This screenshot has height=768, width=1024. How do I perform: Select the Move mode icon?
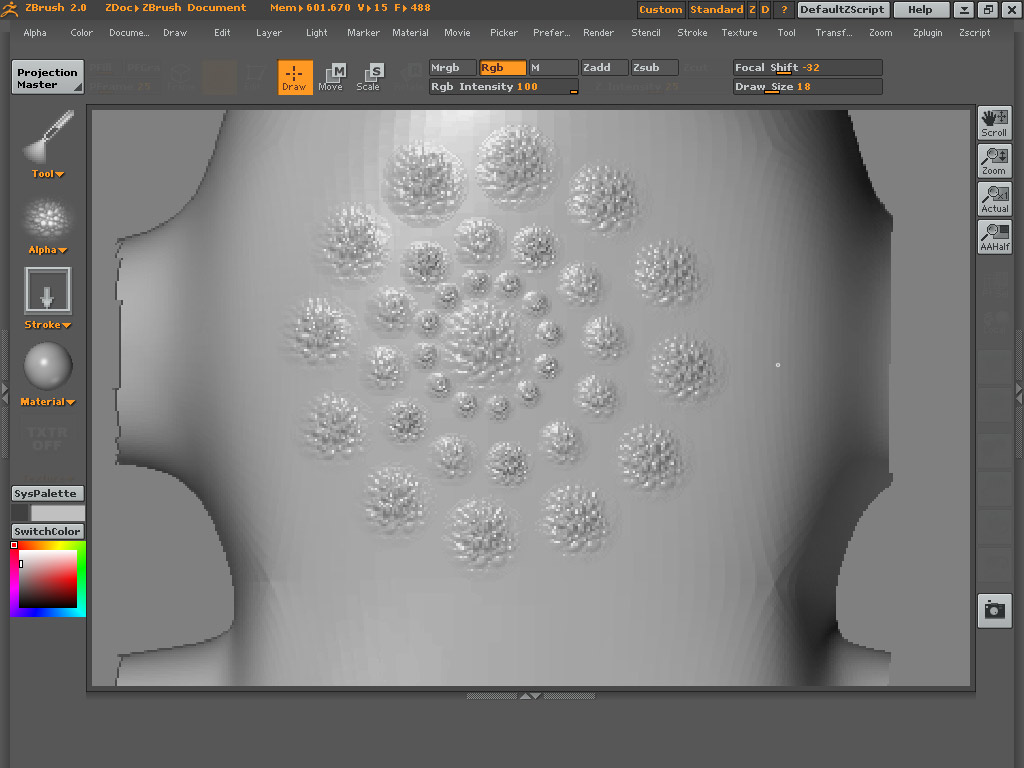click(331, 77)
